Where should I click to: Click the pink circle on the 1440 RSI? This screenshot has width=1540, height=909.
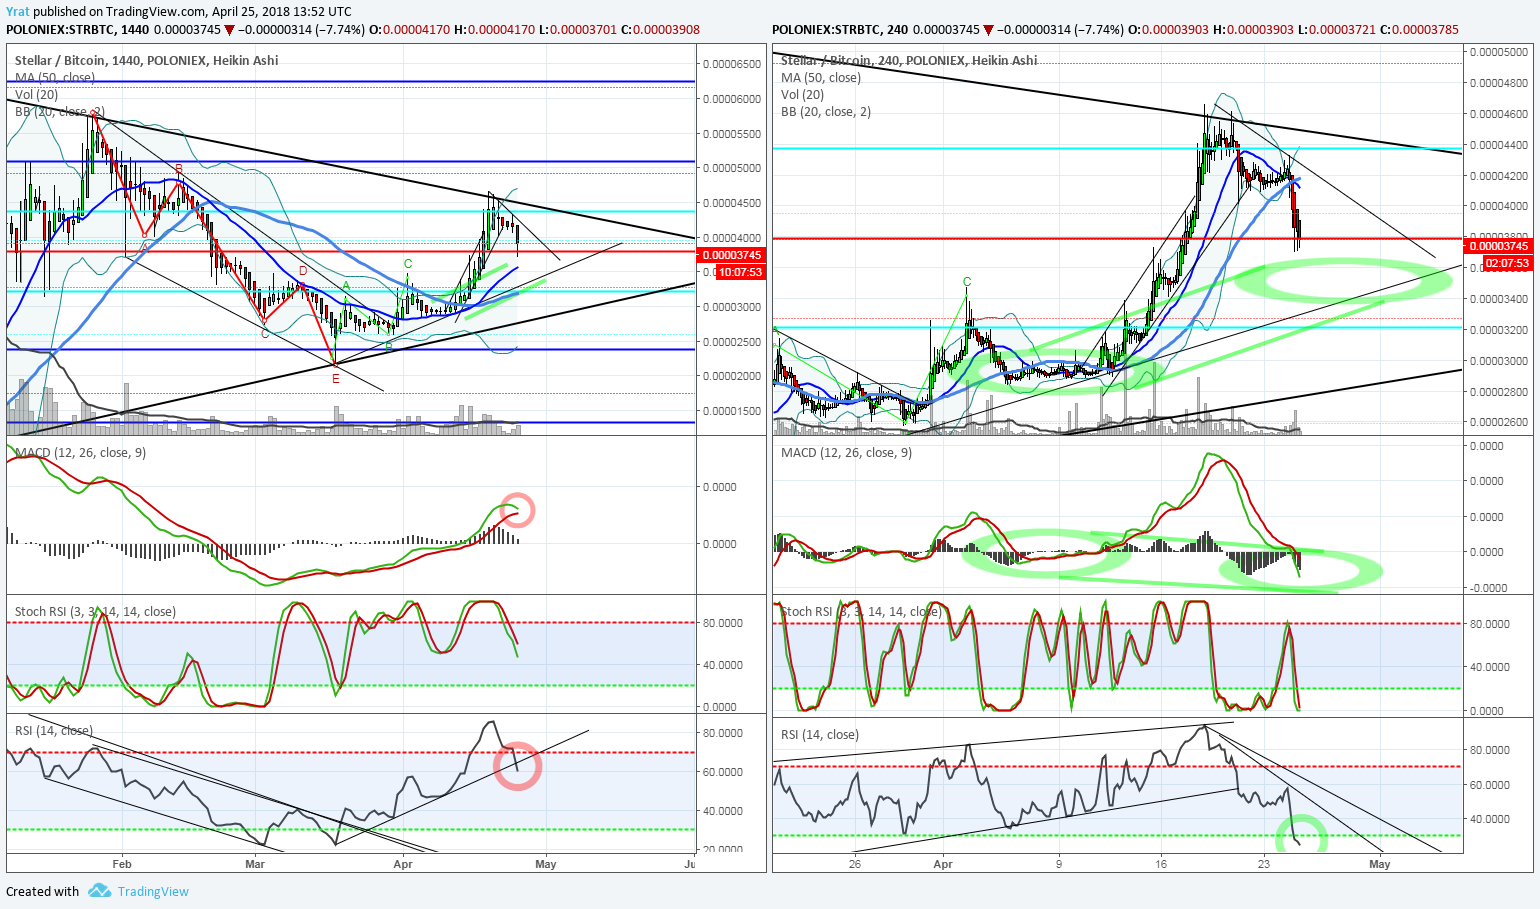tap(517, 766)
